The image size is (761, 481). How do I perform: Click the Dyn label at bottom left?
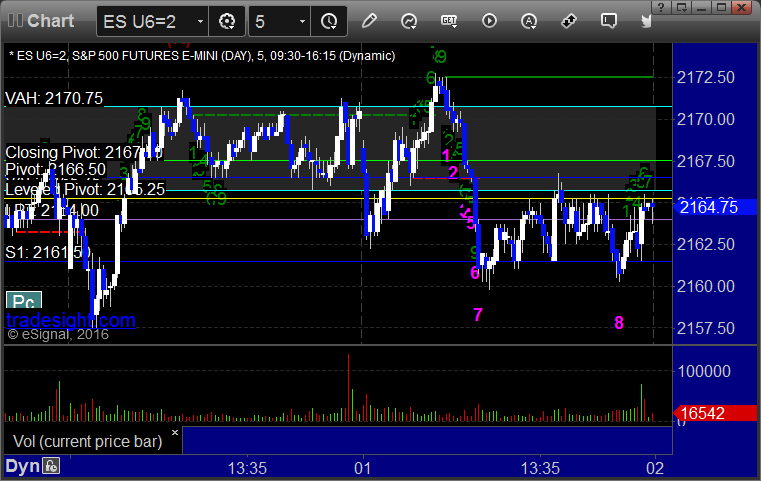pyautogui.click(x=22, y=466)
